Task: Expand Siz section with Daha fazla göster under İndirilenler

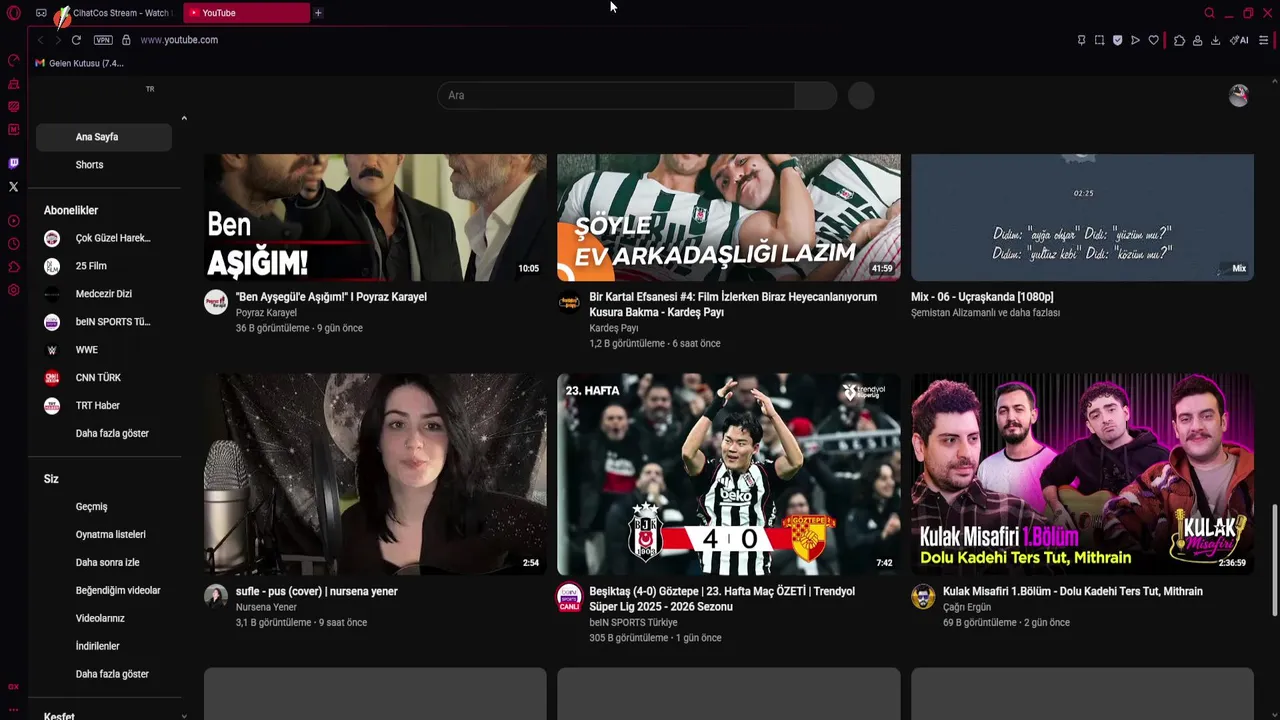Action: 104,675
